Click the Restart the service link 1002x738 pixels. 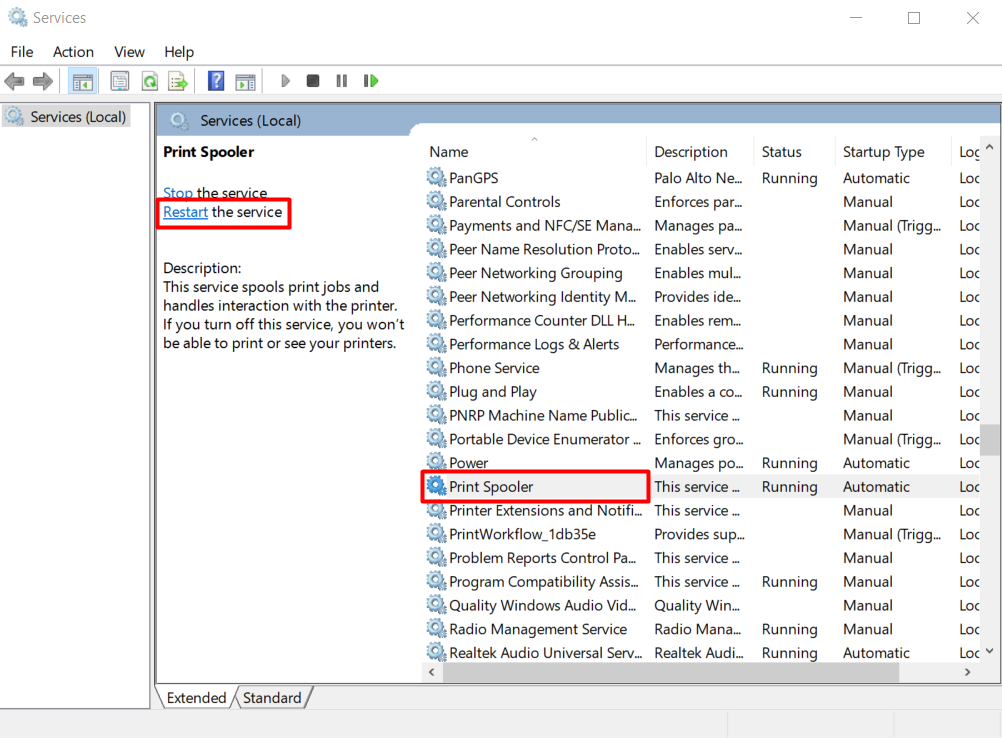point(185,212)
